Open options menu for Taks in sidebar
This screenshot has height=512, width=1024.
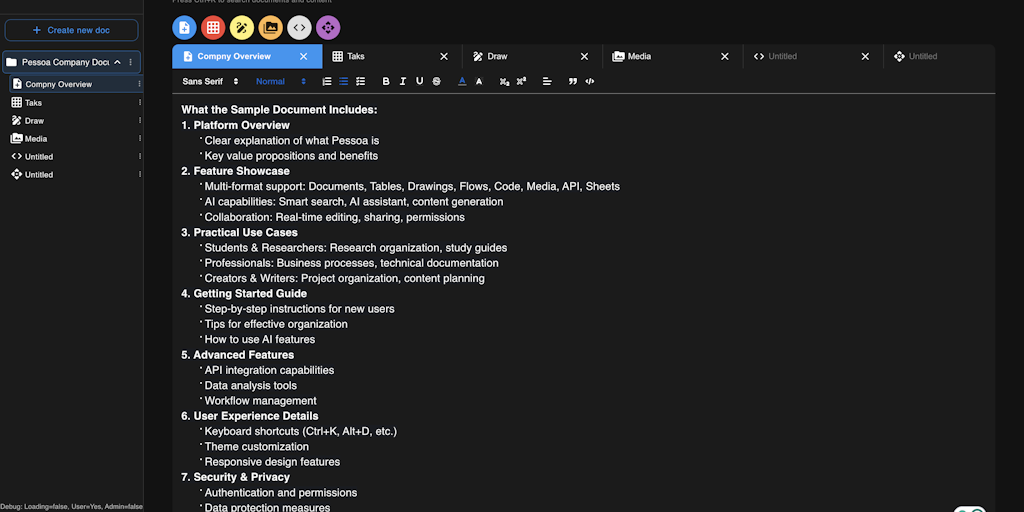[139, 103]
